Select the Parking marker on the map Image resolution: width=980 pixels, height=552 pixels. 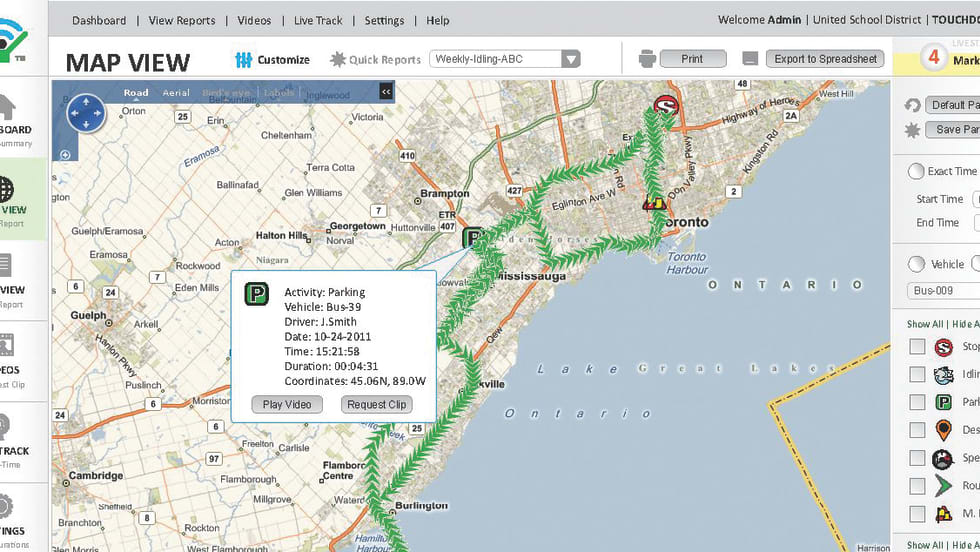point(473,238)
